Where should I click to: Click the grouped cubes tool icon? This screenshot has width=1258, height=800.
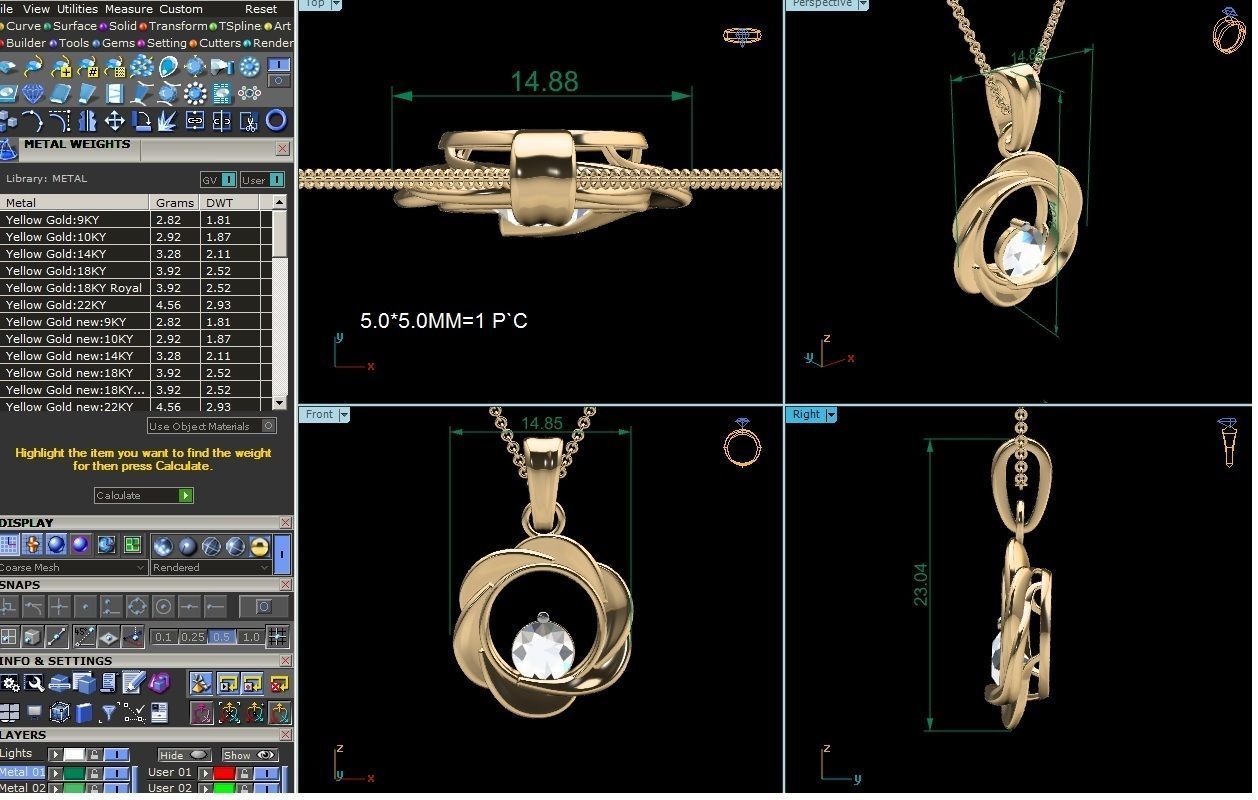tap(8, 120)
